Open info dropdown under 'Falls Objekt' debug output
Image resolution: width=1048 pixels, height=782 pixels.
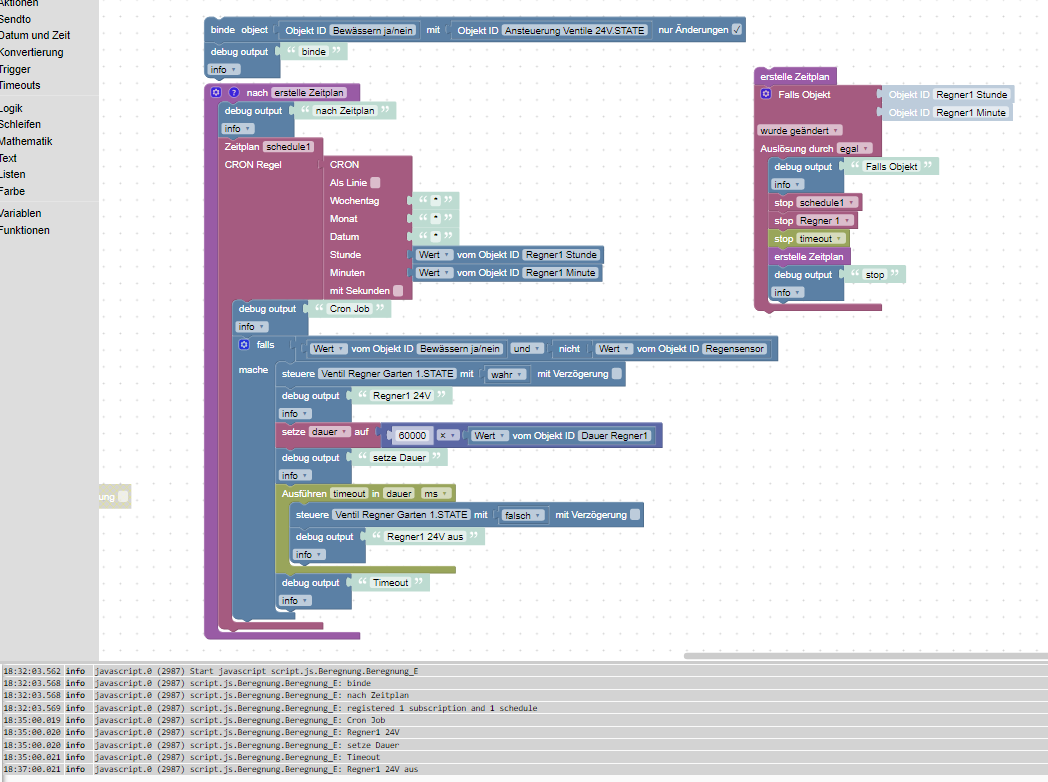coord(788,184)
